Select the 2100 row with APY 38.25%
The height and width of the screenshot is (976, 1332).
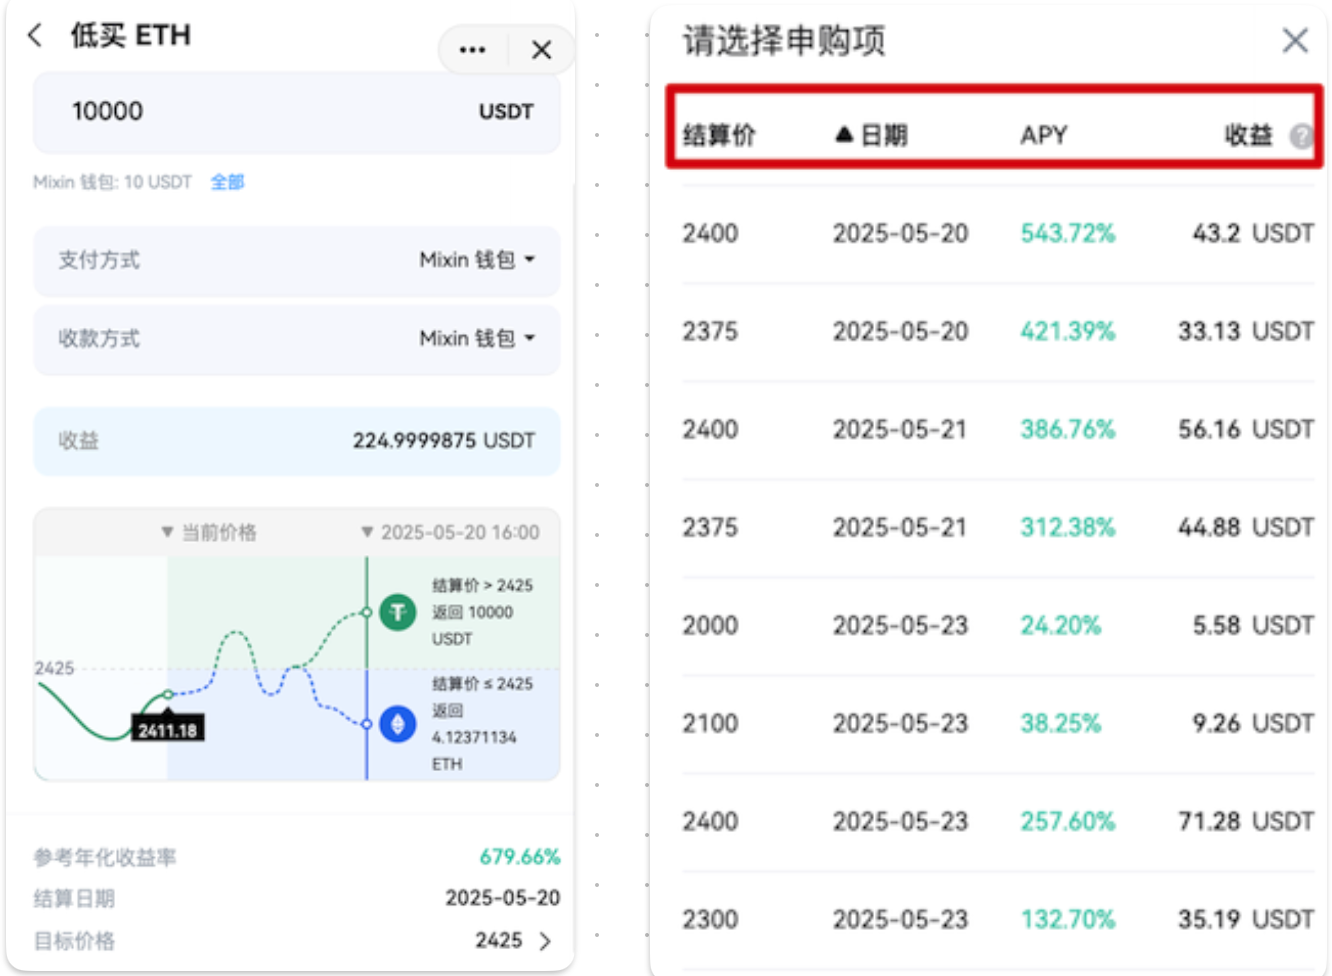click(x=998, y=724)
